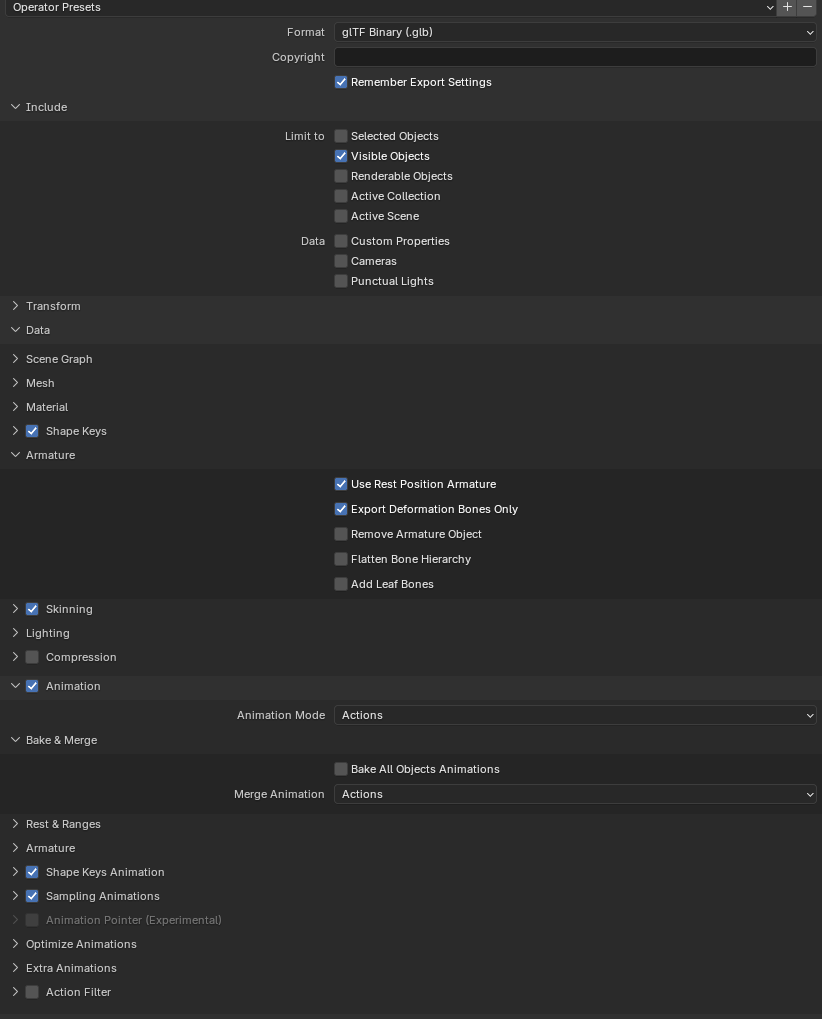Enable the Cameras data checkbox
Screen dimensions: 822x1019
pyautogui.click(x=341, y=261)
